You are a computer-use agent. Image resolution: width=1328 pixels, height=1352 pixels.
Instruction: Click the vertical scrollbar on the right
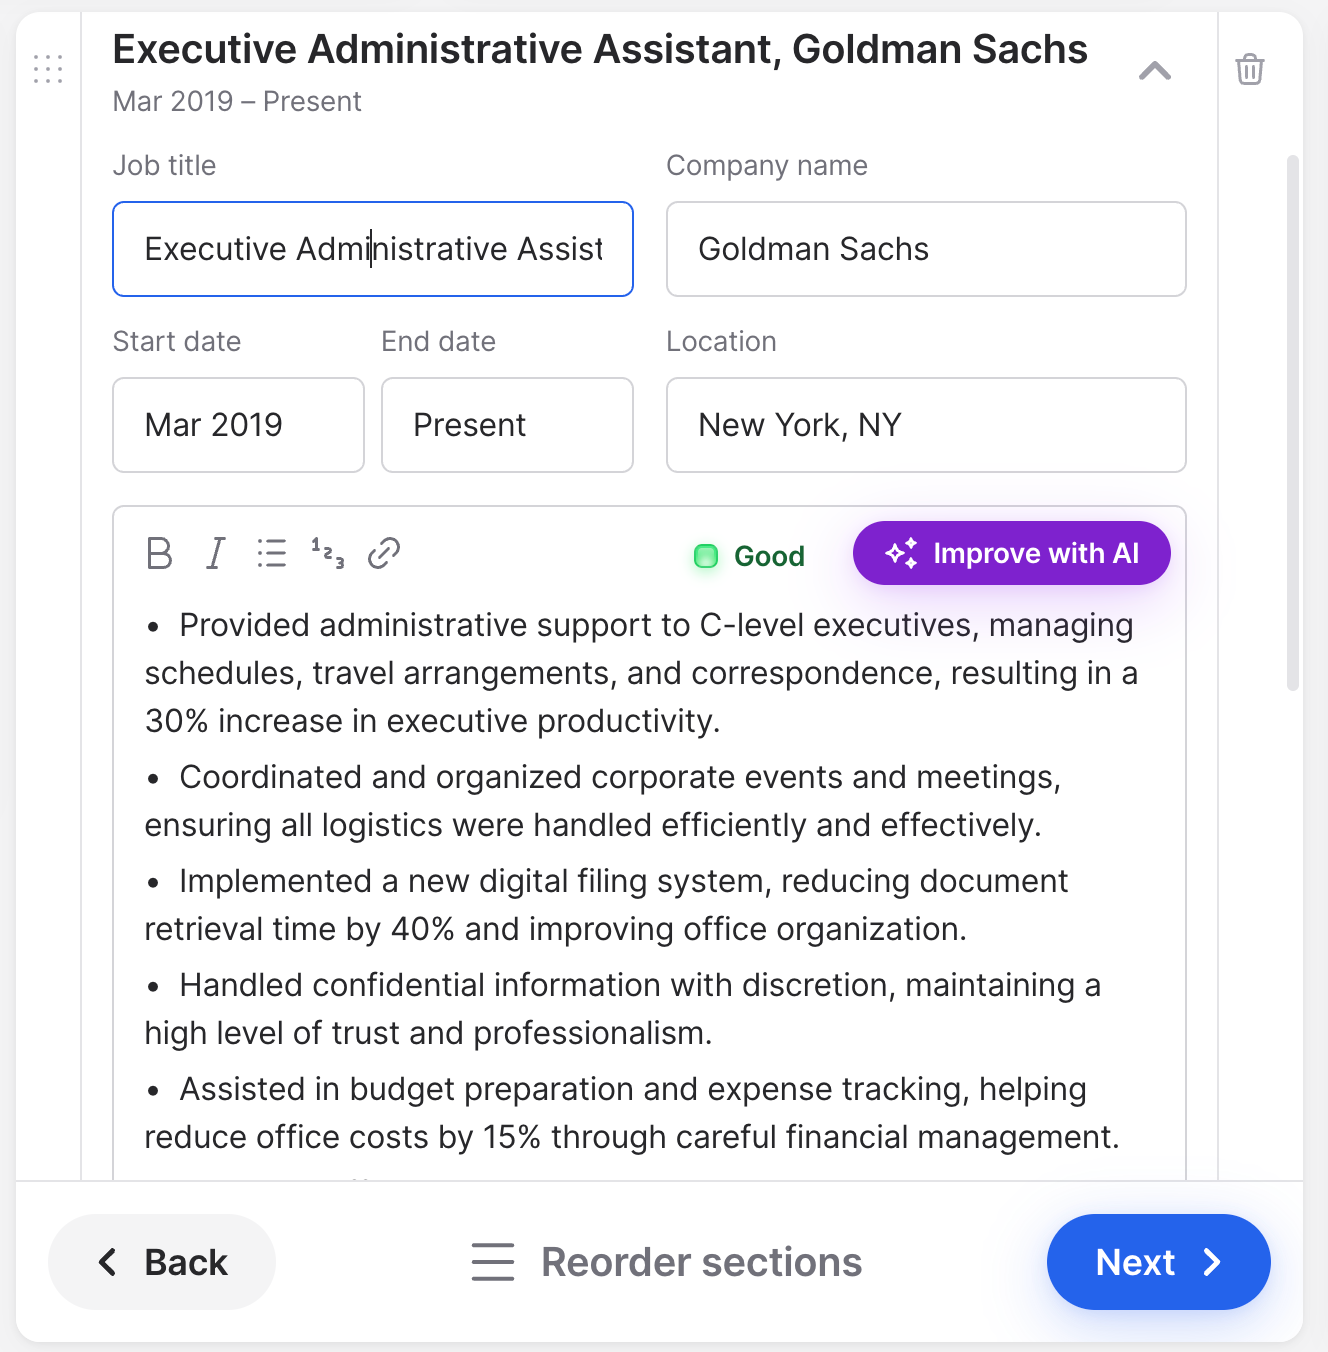coord(1292,423)
